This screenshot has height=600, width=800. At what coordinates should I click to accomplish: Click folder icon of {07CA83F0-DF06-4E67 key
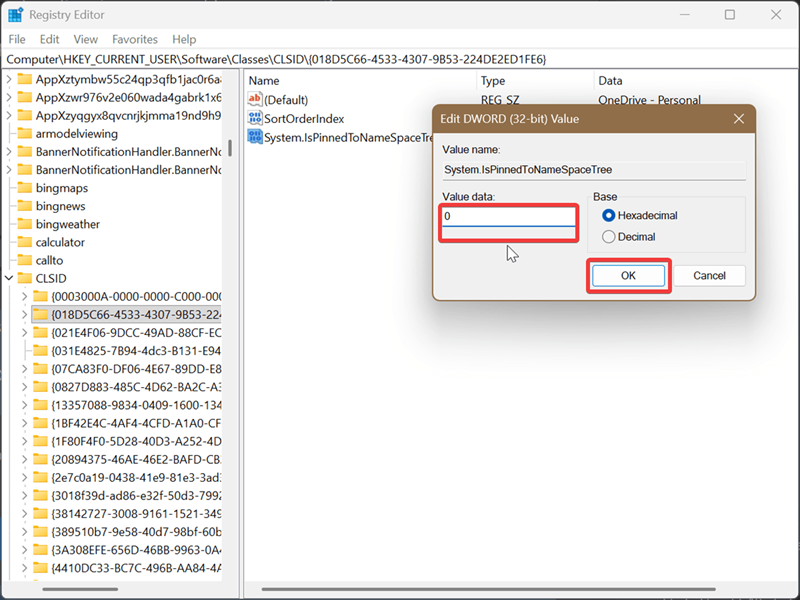40,369
